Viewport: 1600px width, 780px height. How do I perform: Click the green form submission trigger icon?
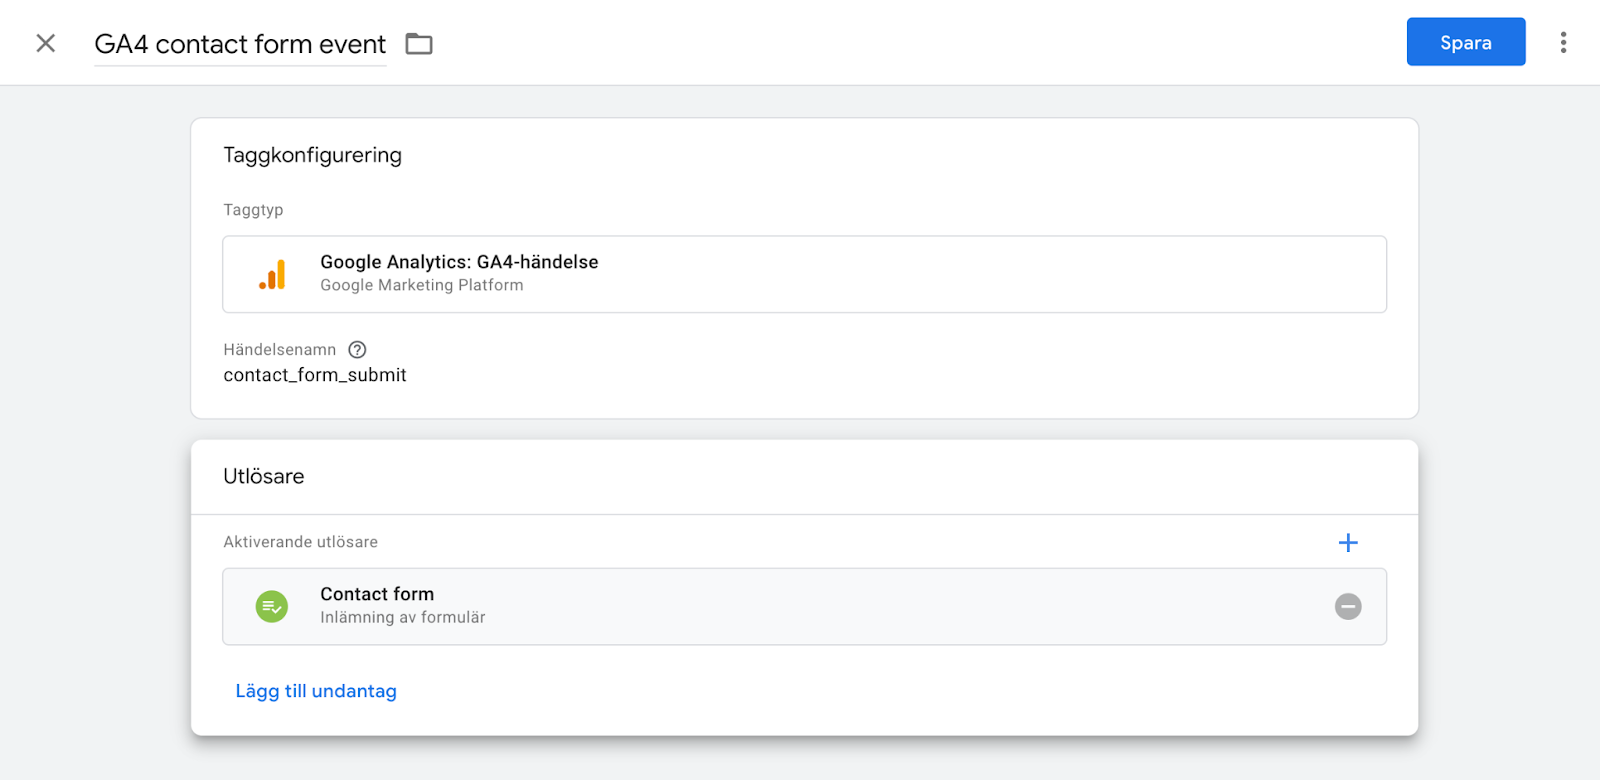coord(272,606)
